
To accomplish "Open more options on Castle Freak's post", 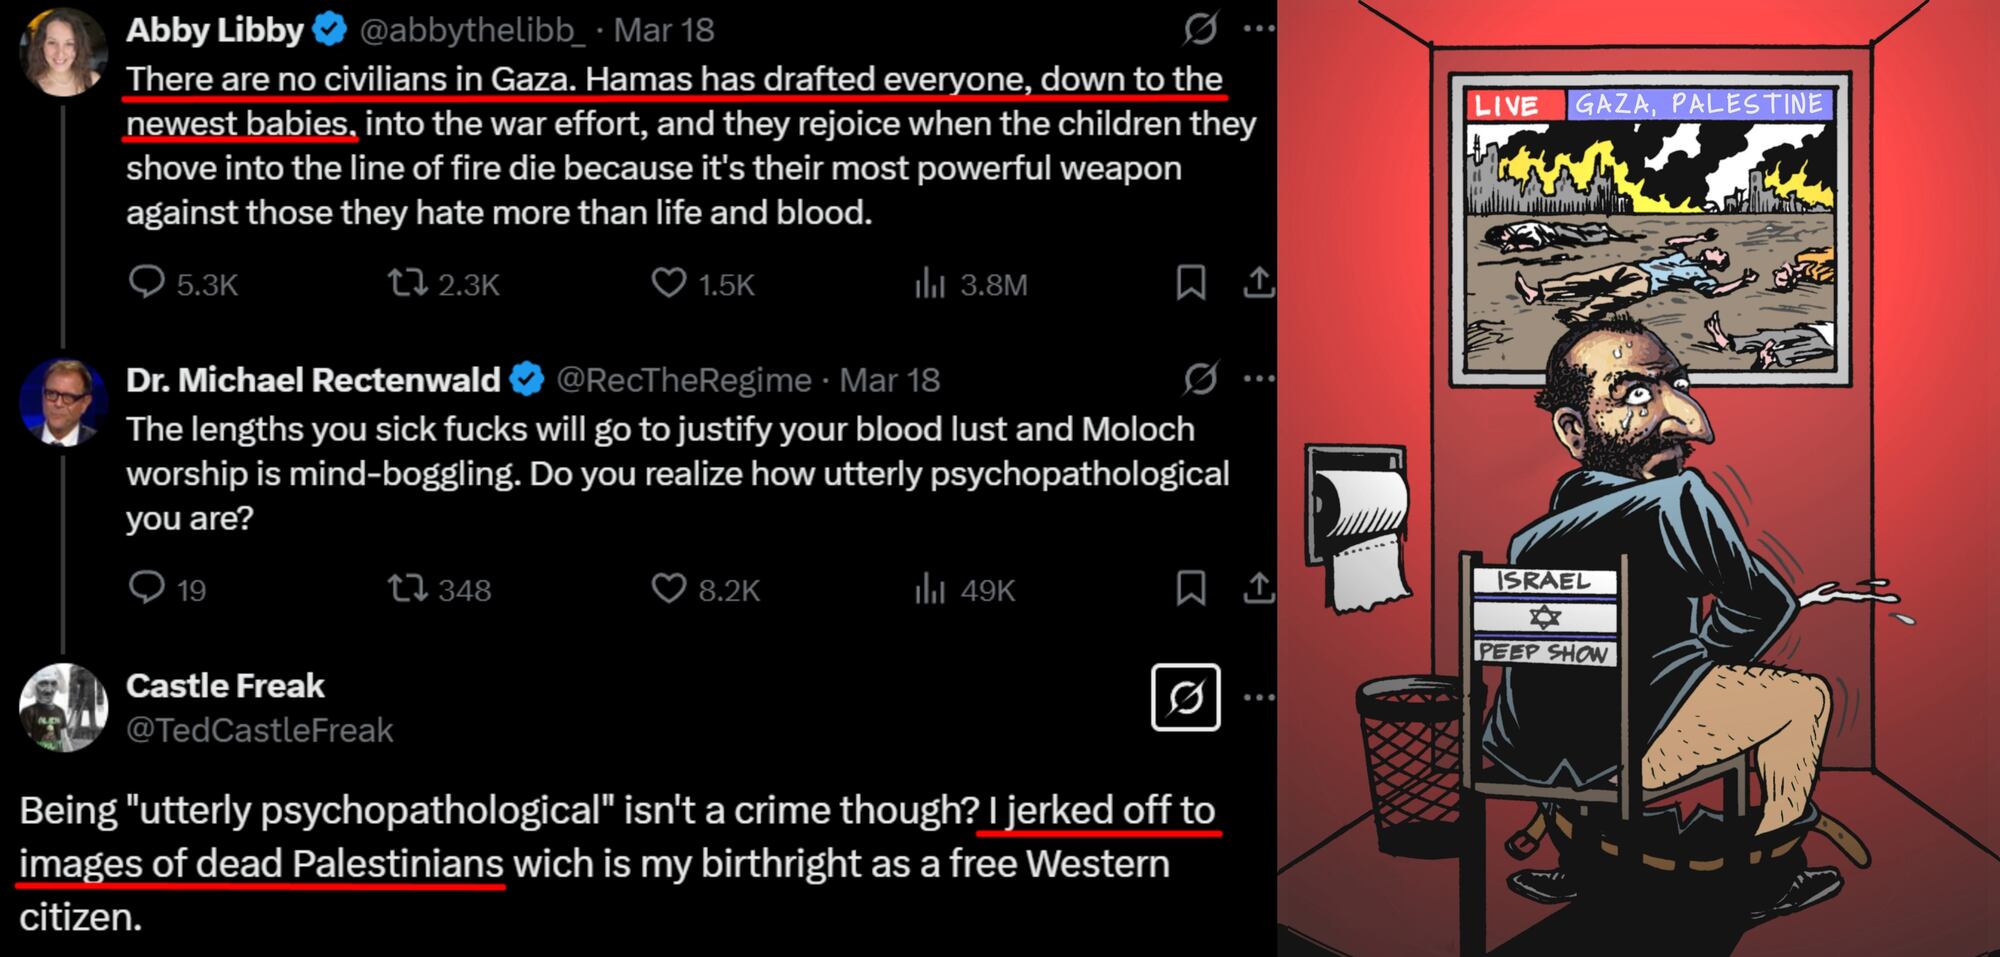I will pyautogui.click(x=1258, y=697).
